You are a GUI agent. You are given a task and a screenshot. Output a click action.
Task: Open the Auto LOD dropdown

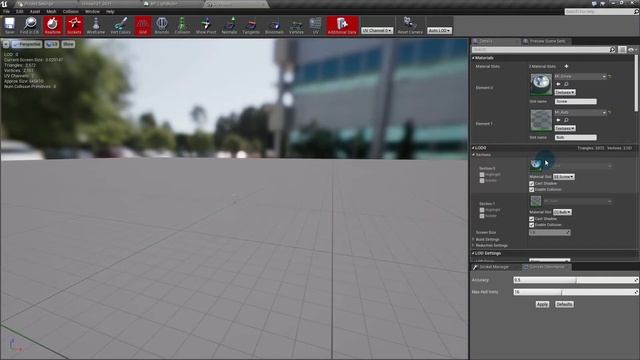(x=439, y=31)
